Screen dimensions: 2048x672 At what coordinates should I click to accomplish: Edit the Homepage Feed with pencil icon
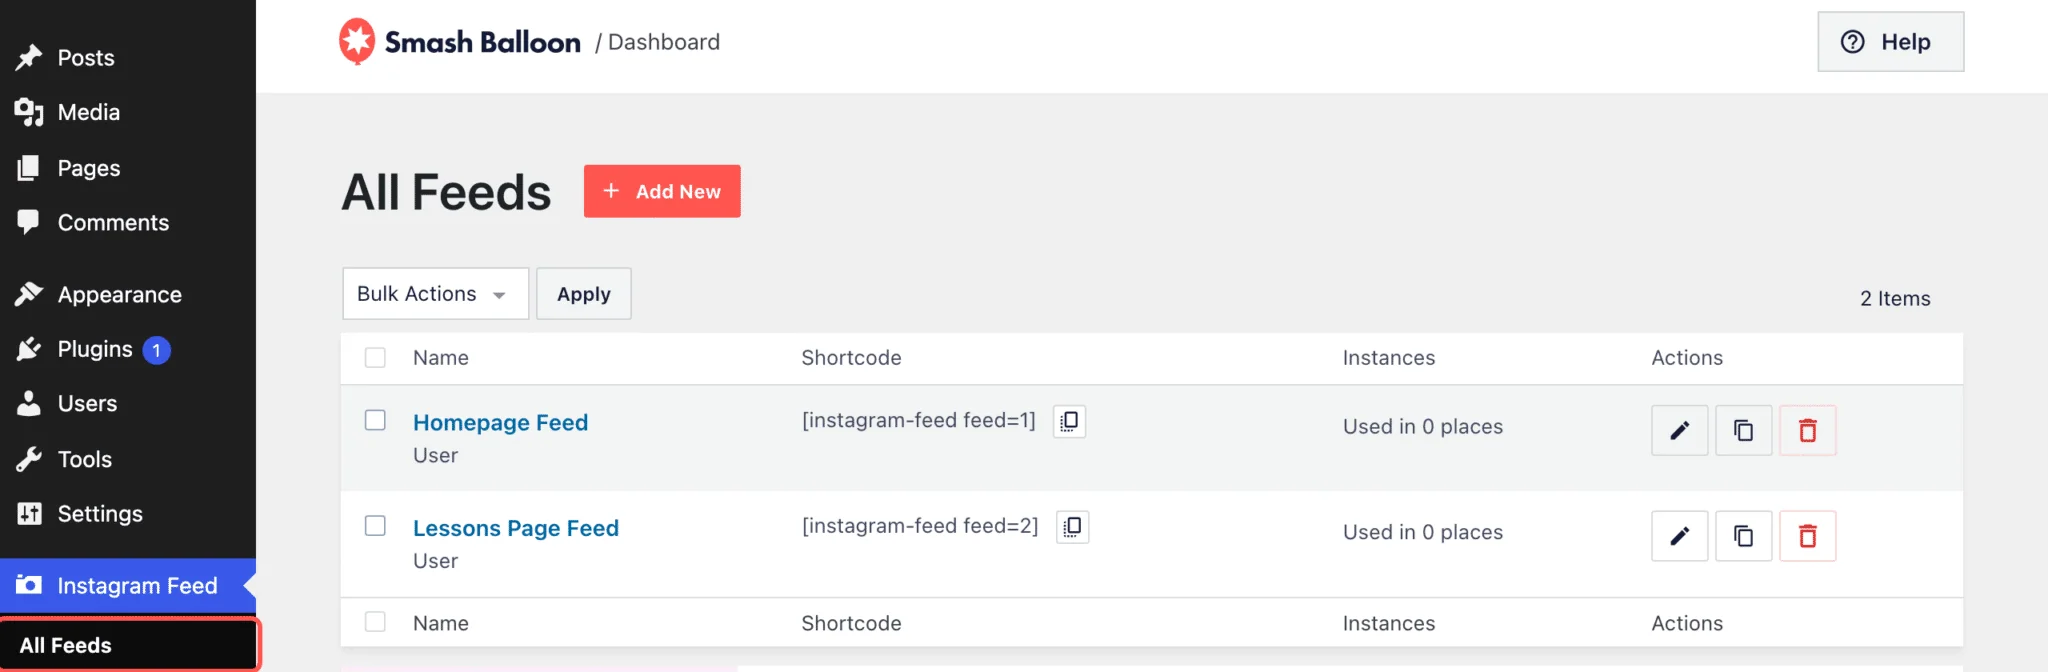coord(1679,430)
